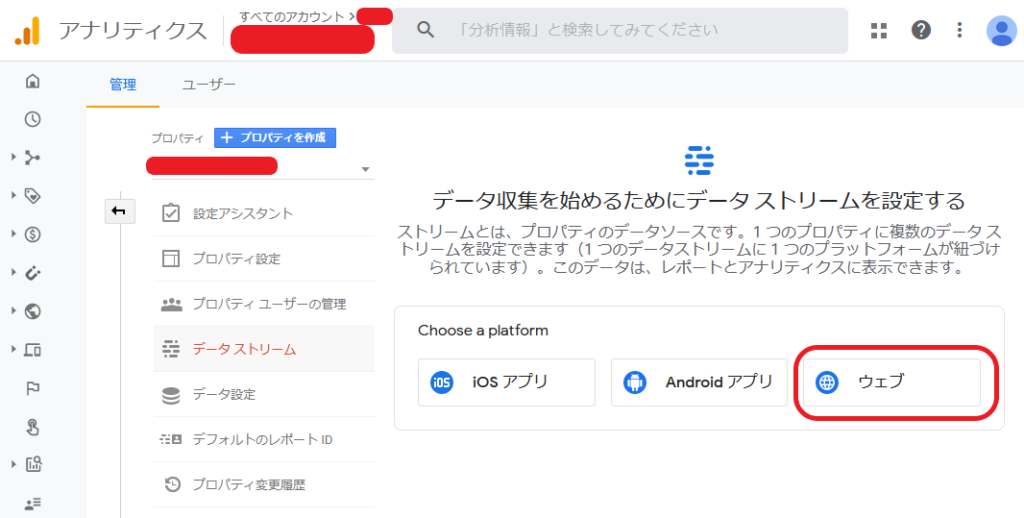Click the web globe platform icon
The image size is (1024, 518).
[827, 382]
